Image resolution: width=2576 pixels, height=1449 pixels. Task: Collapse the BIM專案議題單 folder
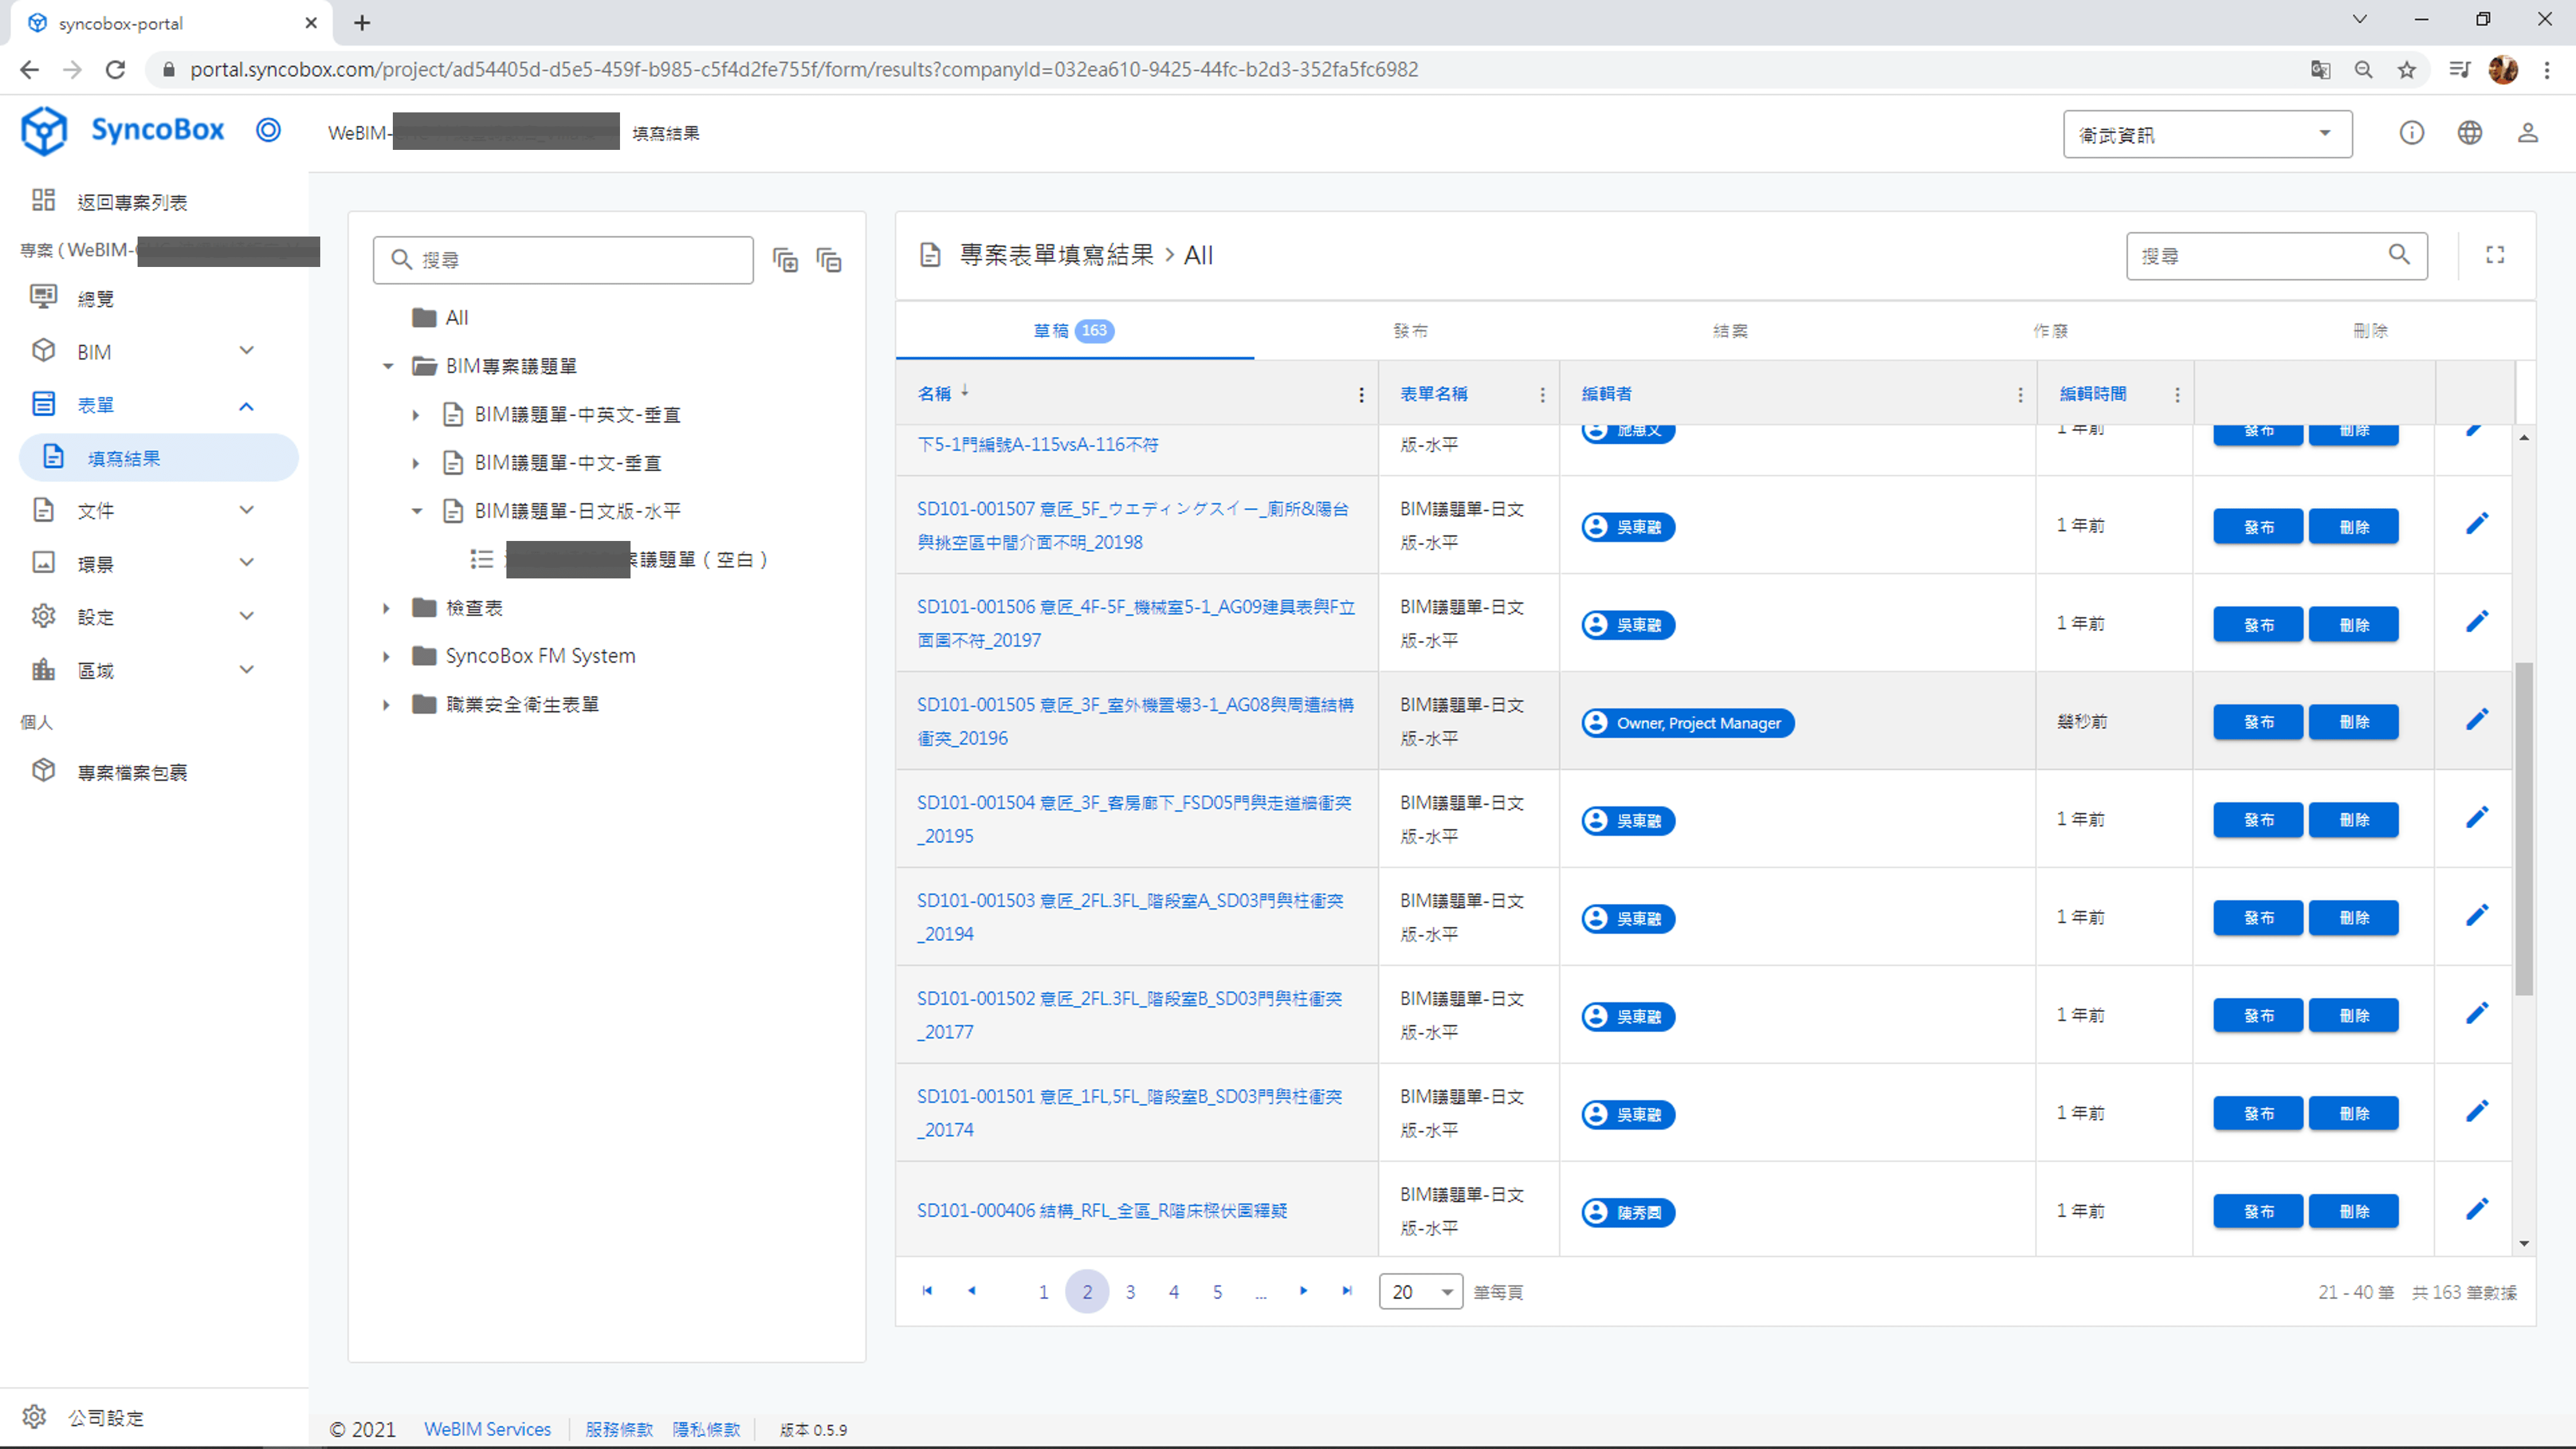point(388,366)
